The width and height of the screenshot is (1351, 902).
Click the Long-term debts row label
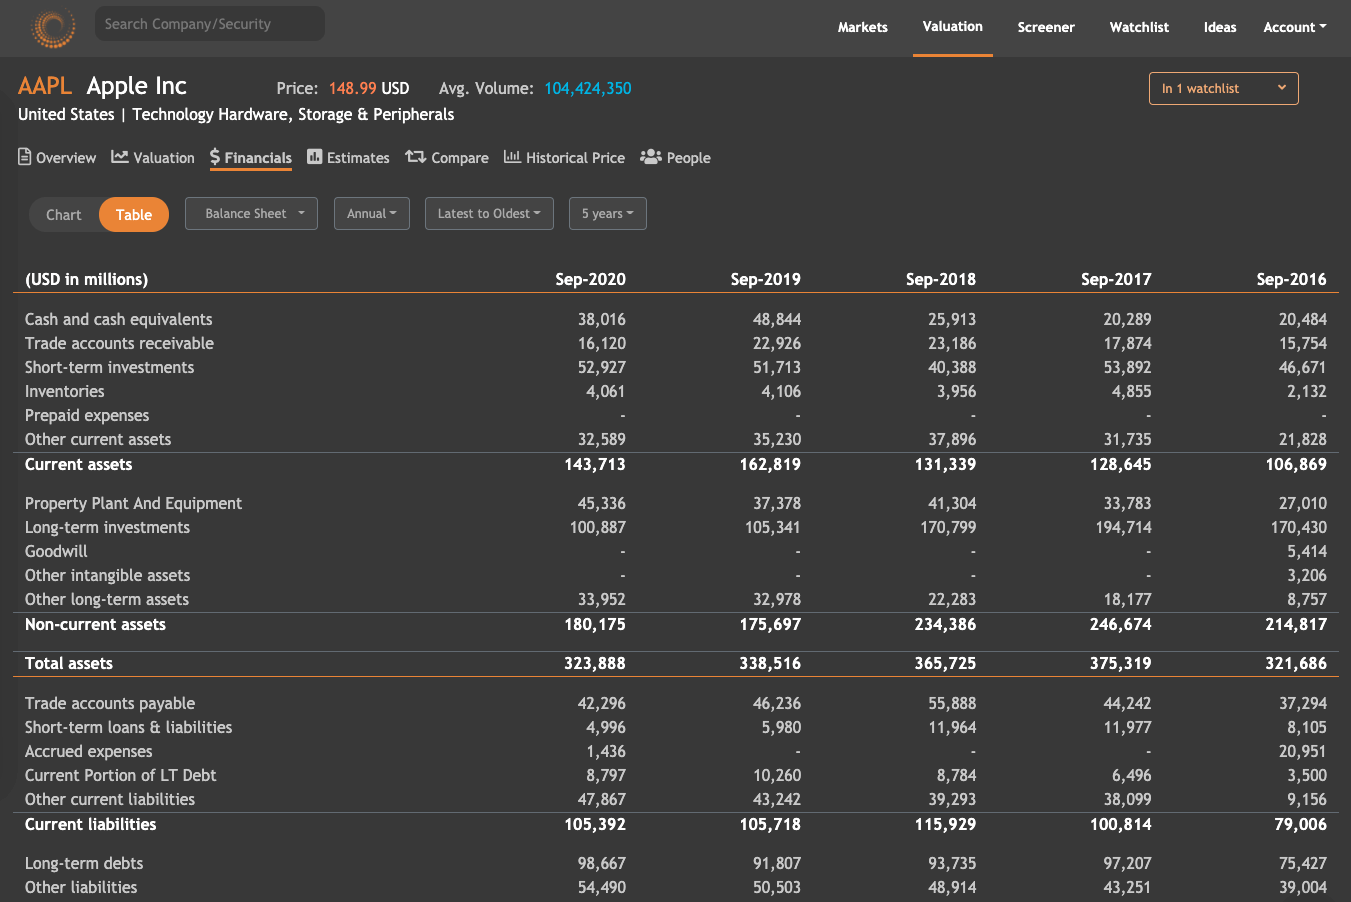tap(84, 863)
